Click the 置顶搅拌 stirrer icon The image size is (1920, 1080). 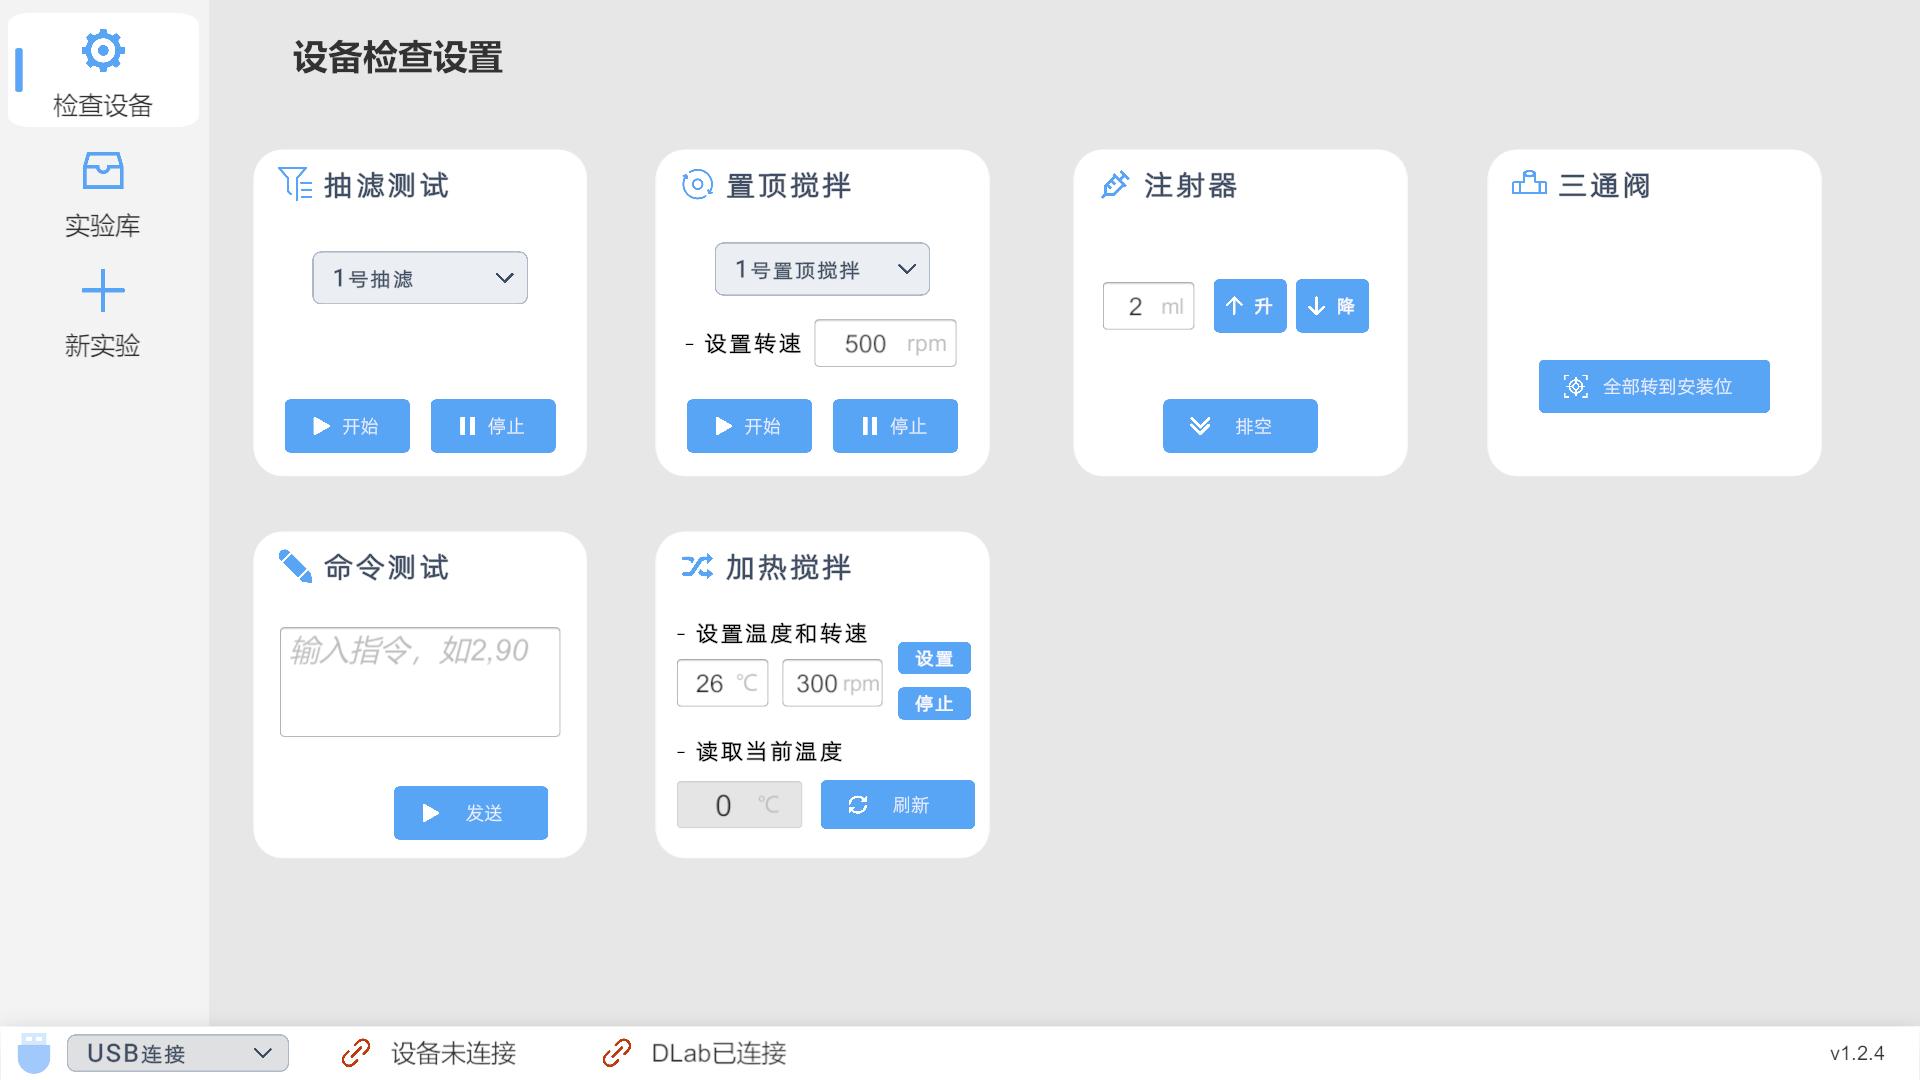tap(697, 184)
